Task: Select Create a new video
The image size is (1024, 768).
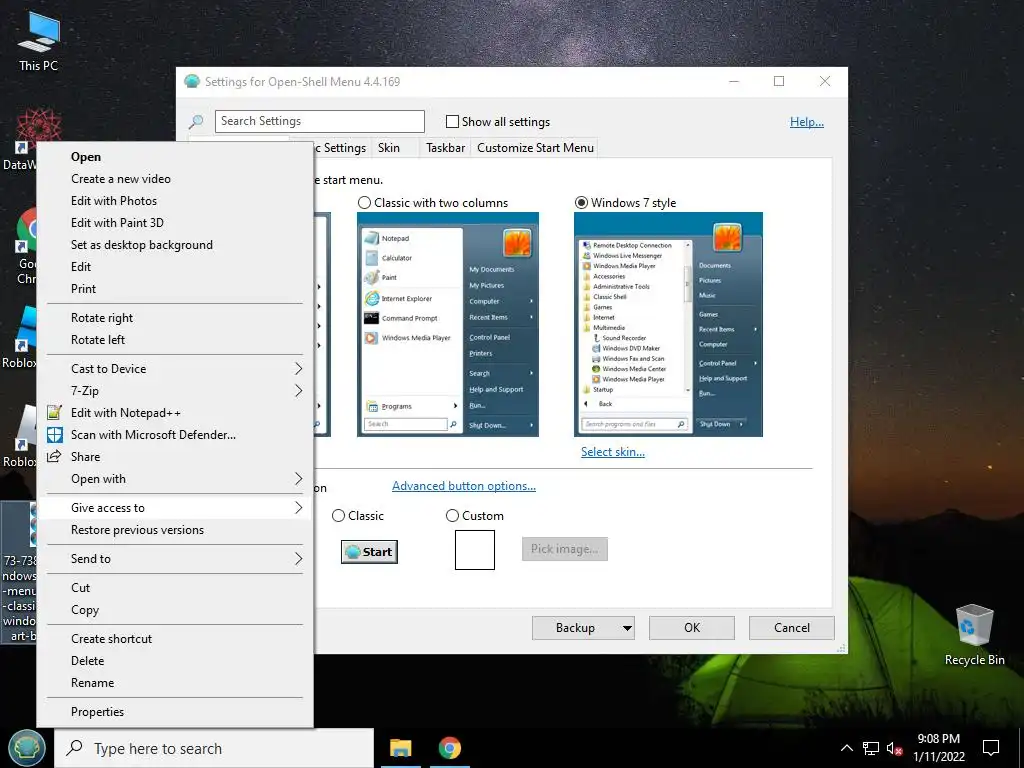Action: [175, 179]
